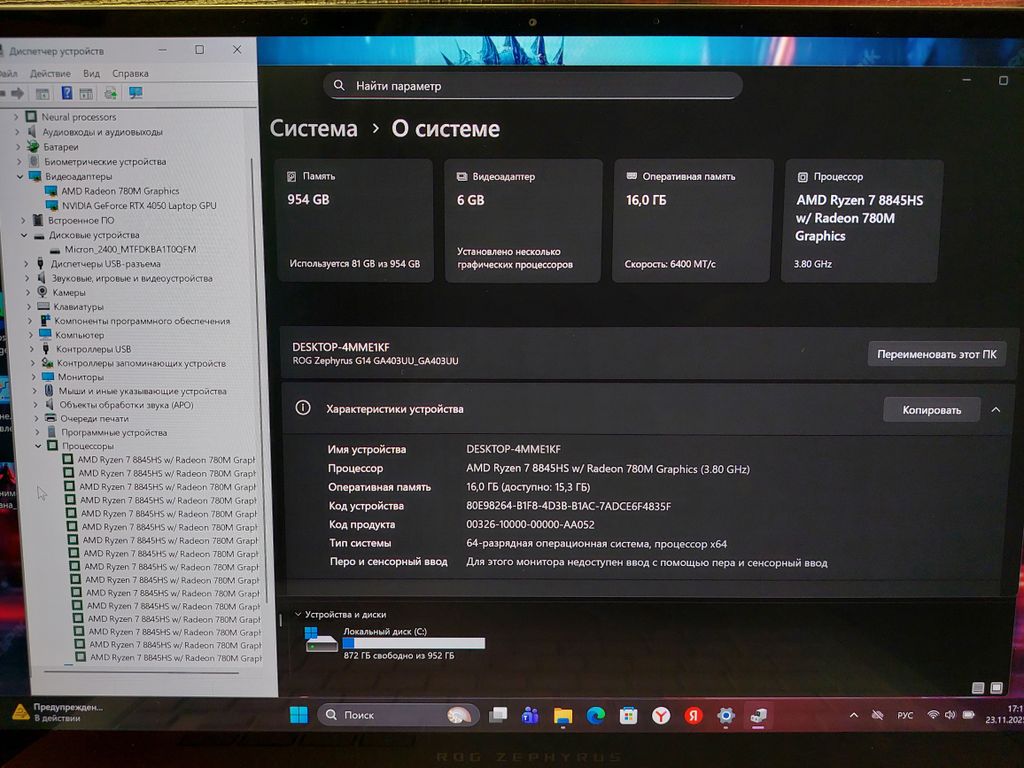Collapse the Характеристики устройства section chevron
This screenshot has height=768, width=1024.
[995, 409]
